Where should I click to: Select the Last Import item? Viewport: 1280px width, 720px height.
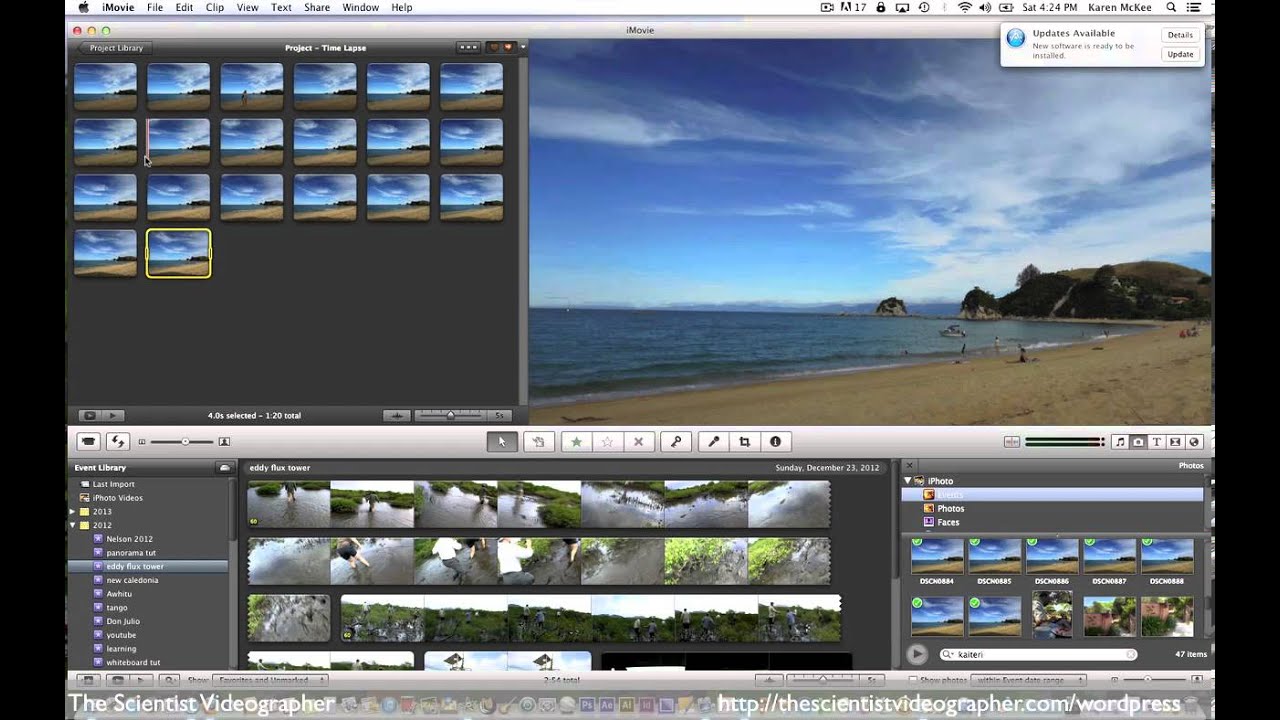click(114, 484)
